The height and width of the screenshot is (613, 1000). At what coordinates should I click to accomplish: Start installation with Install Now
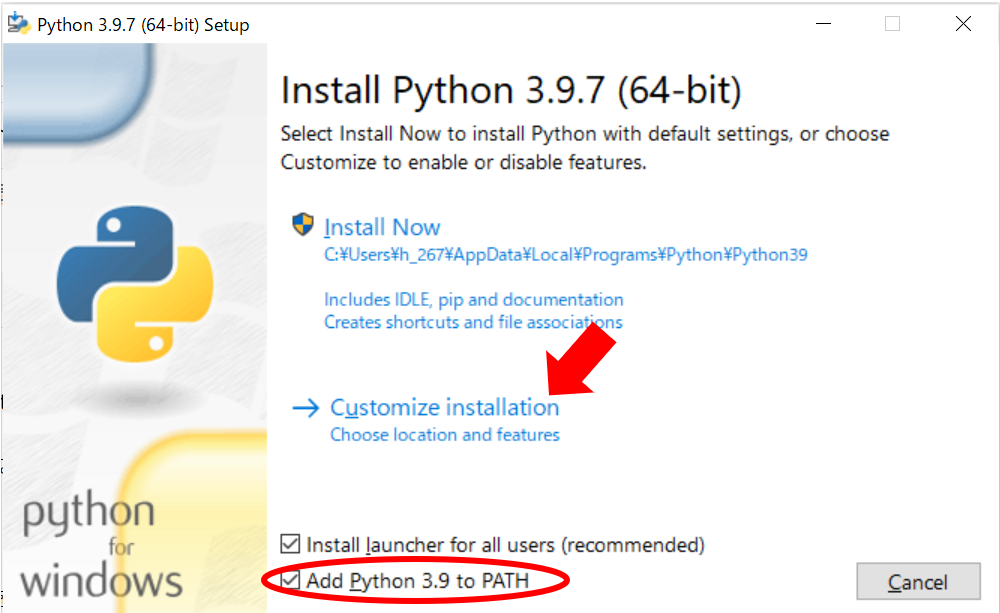(382, 227)
